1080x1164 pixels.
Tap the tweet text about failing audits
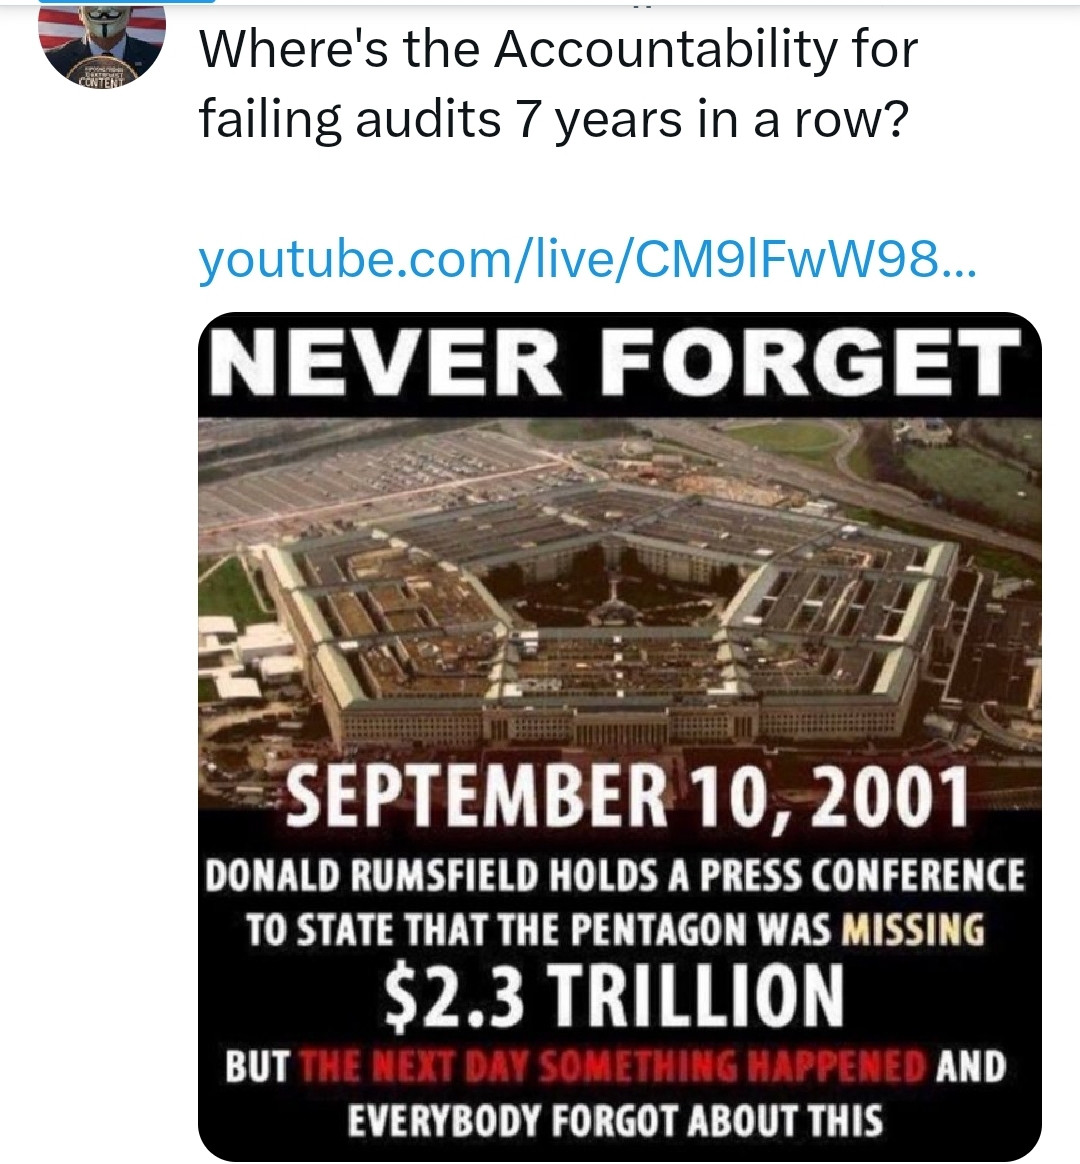point(555,86)
